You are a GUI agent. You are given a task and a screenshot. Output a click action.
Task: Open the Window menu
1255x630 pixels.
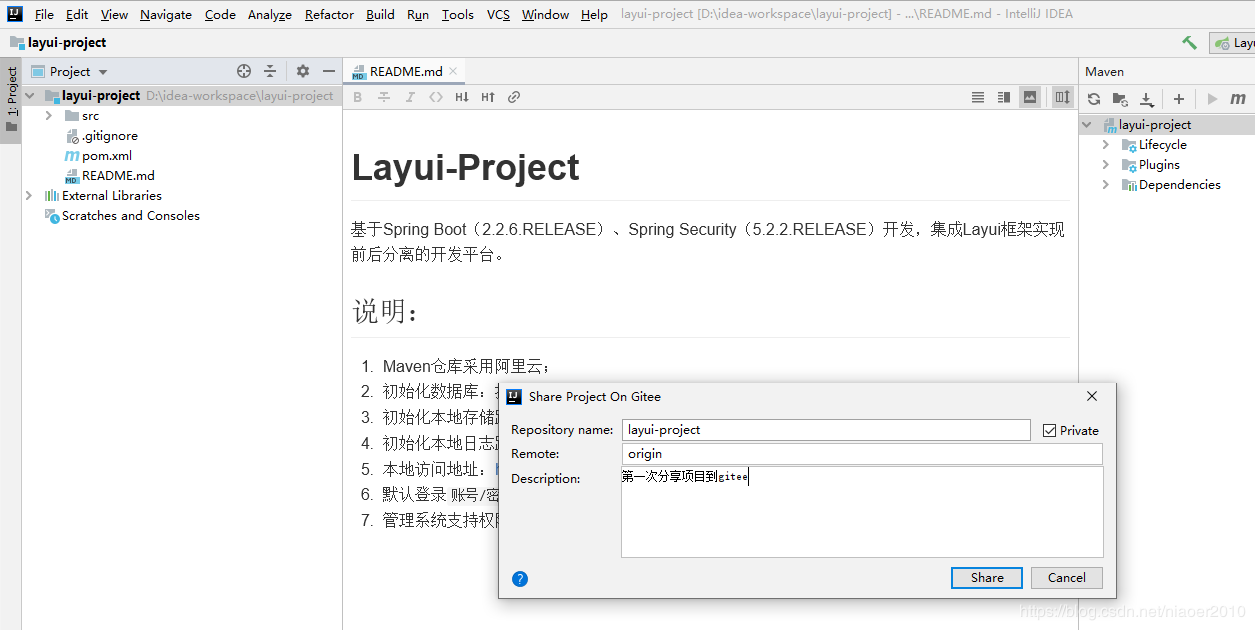[545, 14]
